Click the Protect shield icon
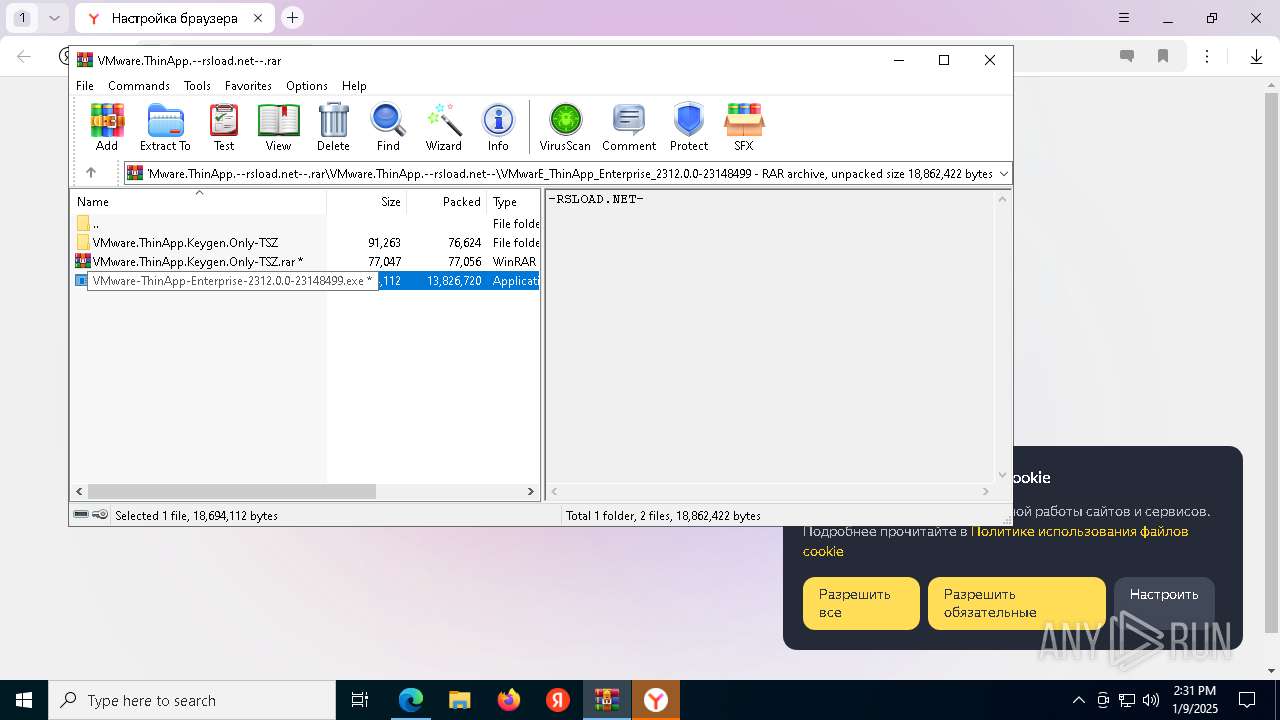This screenshot has height=720, width=1280. pyautogui.click(x=689, y=127)
